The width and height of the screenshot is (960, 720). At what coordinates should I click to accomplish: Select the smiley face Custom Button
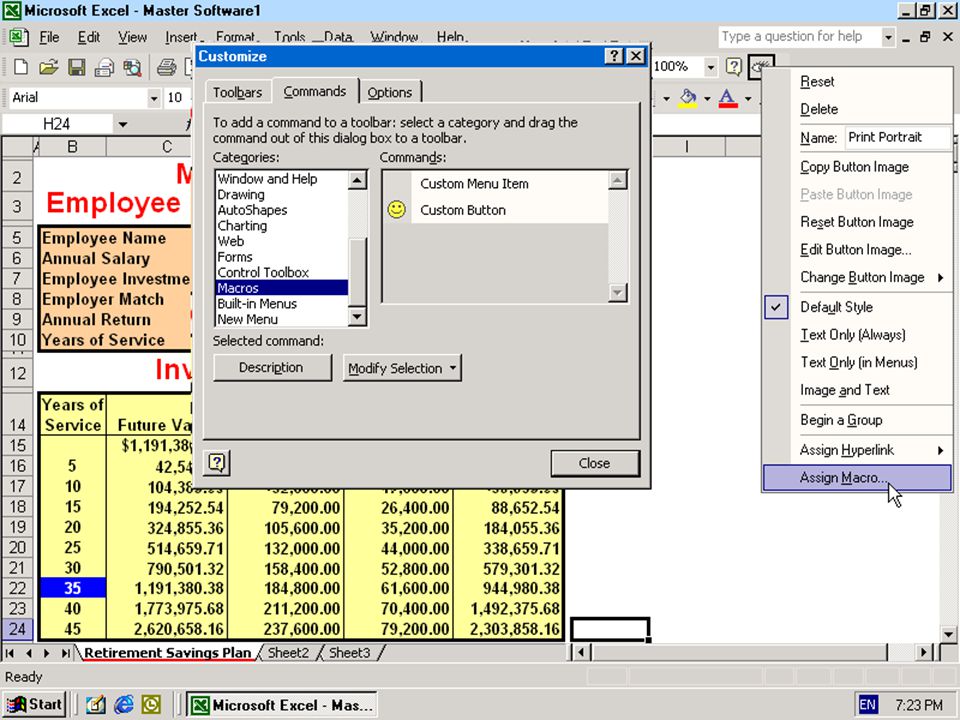(x=495, y=210)
